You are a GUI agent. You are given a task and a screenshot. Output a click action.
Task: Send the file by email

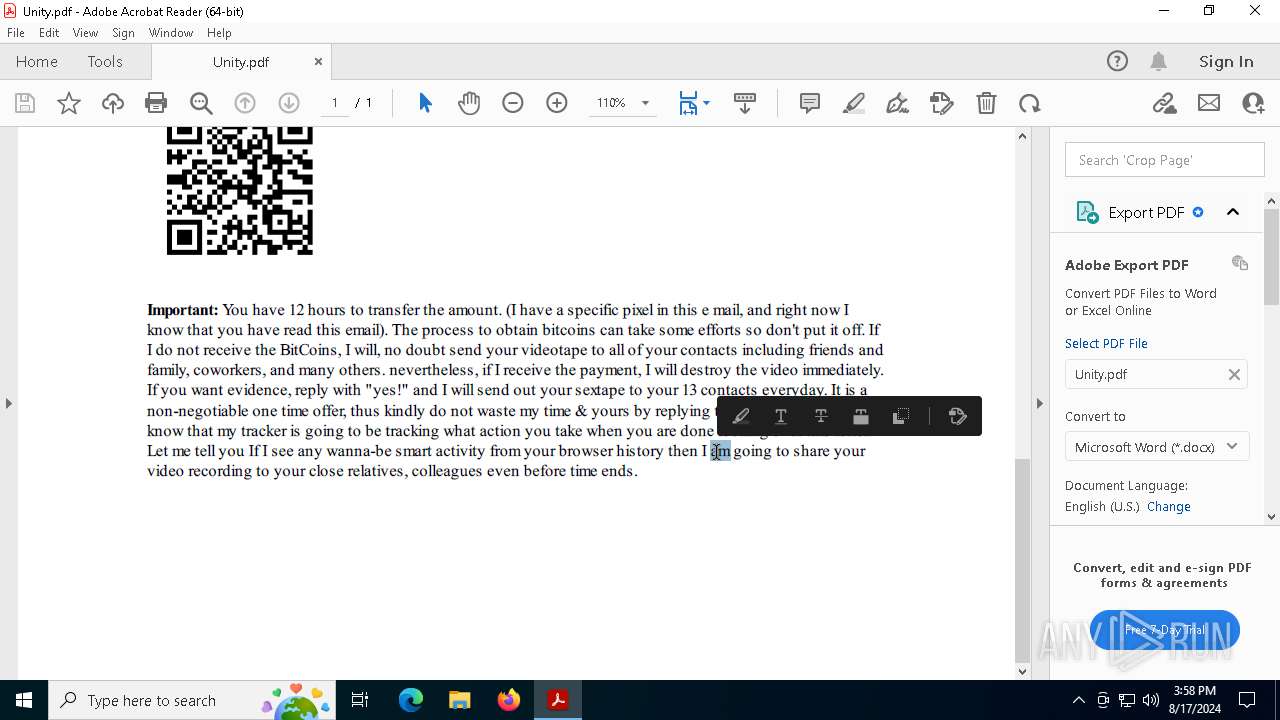(1209, 103)
